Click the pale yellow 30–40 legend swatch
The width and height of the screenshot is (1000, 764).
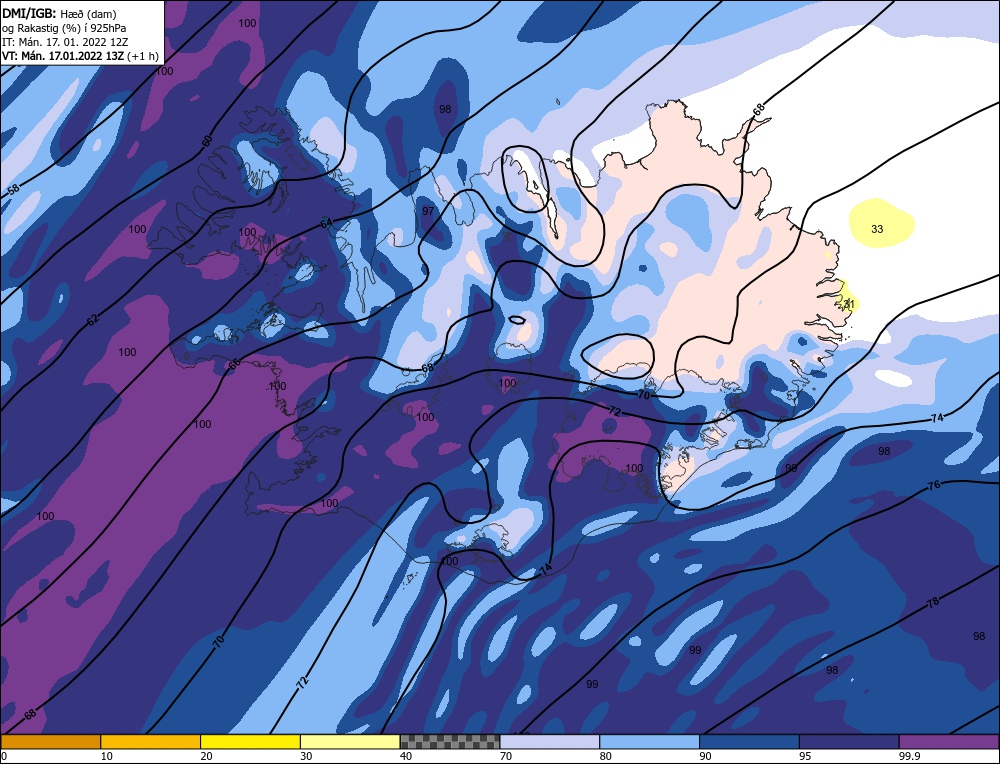(x=350, y=741)
